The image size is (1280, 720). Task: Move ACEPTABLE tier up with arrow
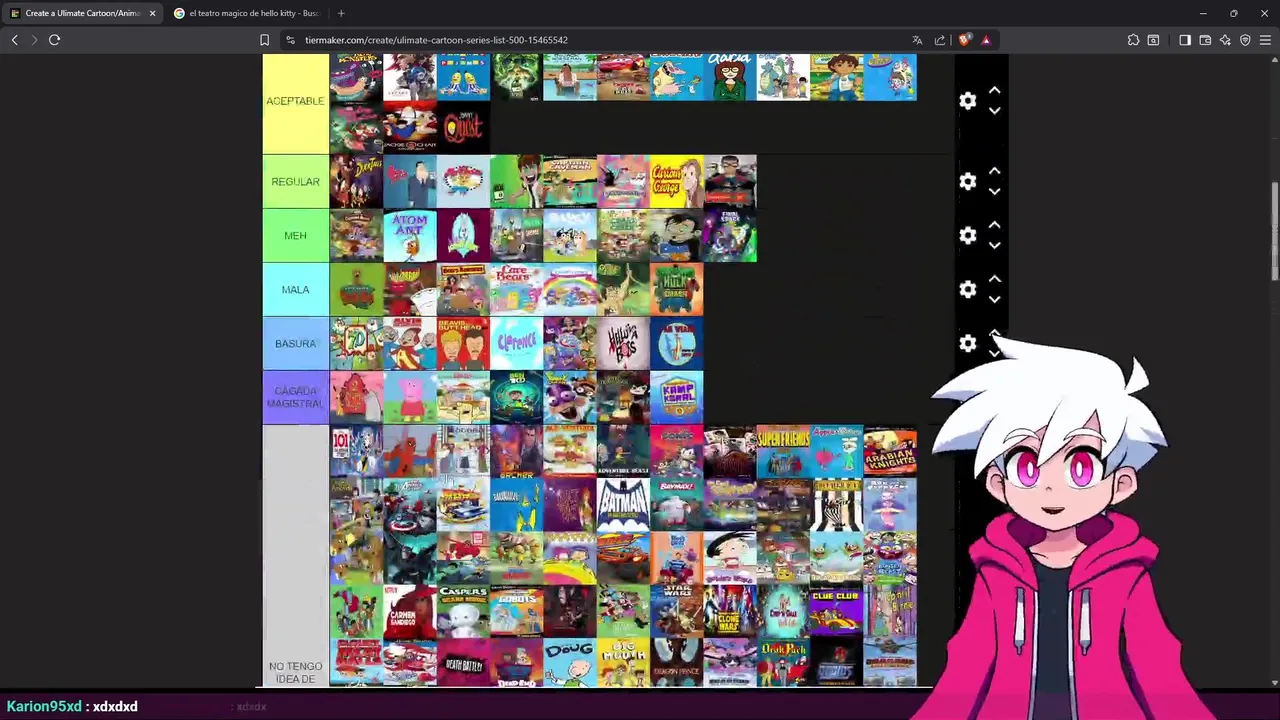coord(994,90)
